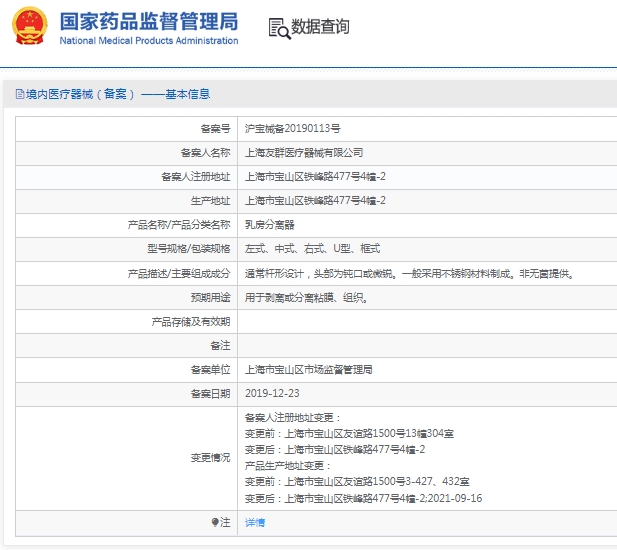Select 左式、中式、右式、U型、框式 specification
The width and height of the screenshot is (617, 550).
(312, 249)
